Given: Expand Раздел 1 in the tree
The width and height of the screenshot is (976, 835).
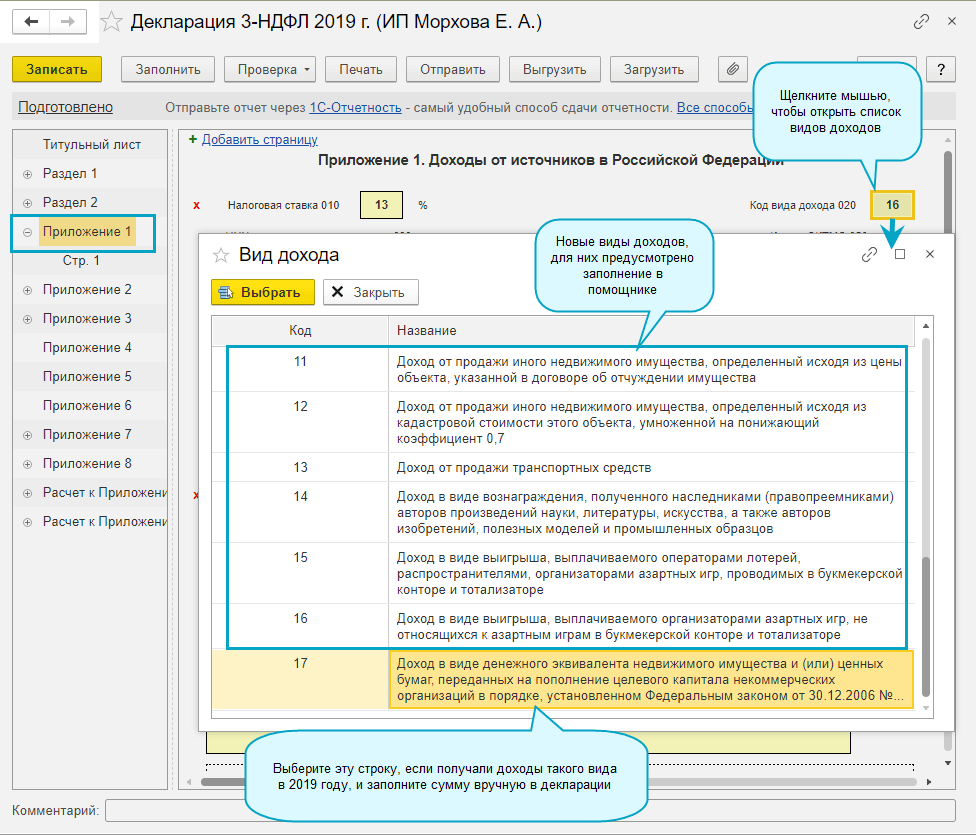Looking at the screenshot, I should click(x=27, y=174).
